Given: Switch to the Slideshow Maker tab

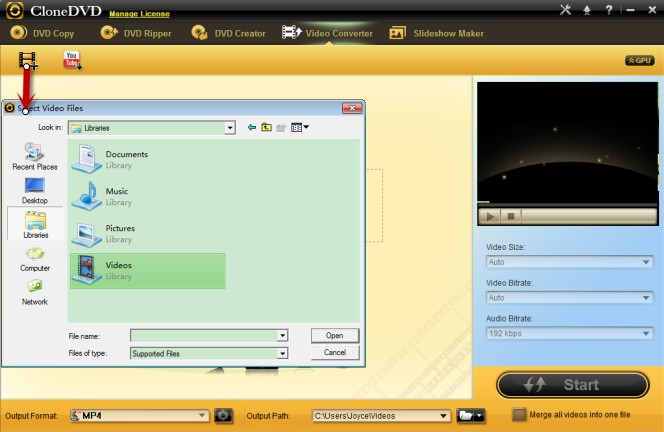Looking at the screenshot, I should pyautogui.click(x=437, y=33).
